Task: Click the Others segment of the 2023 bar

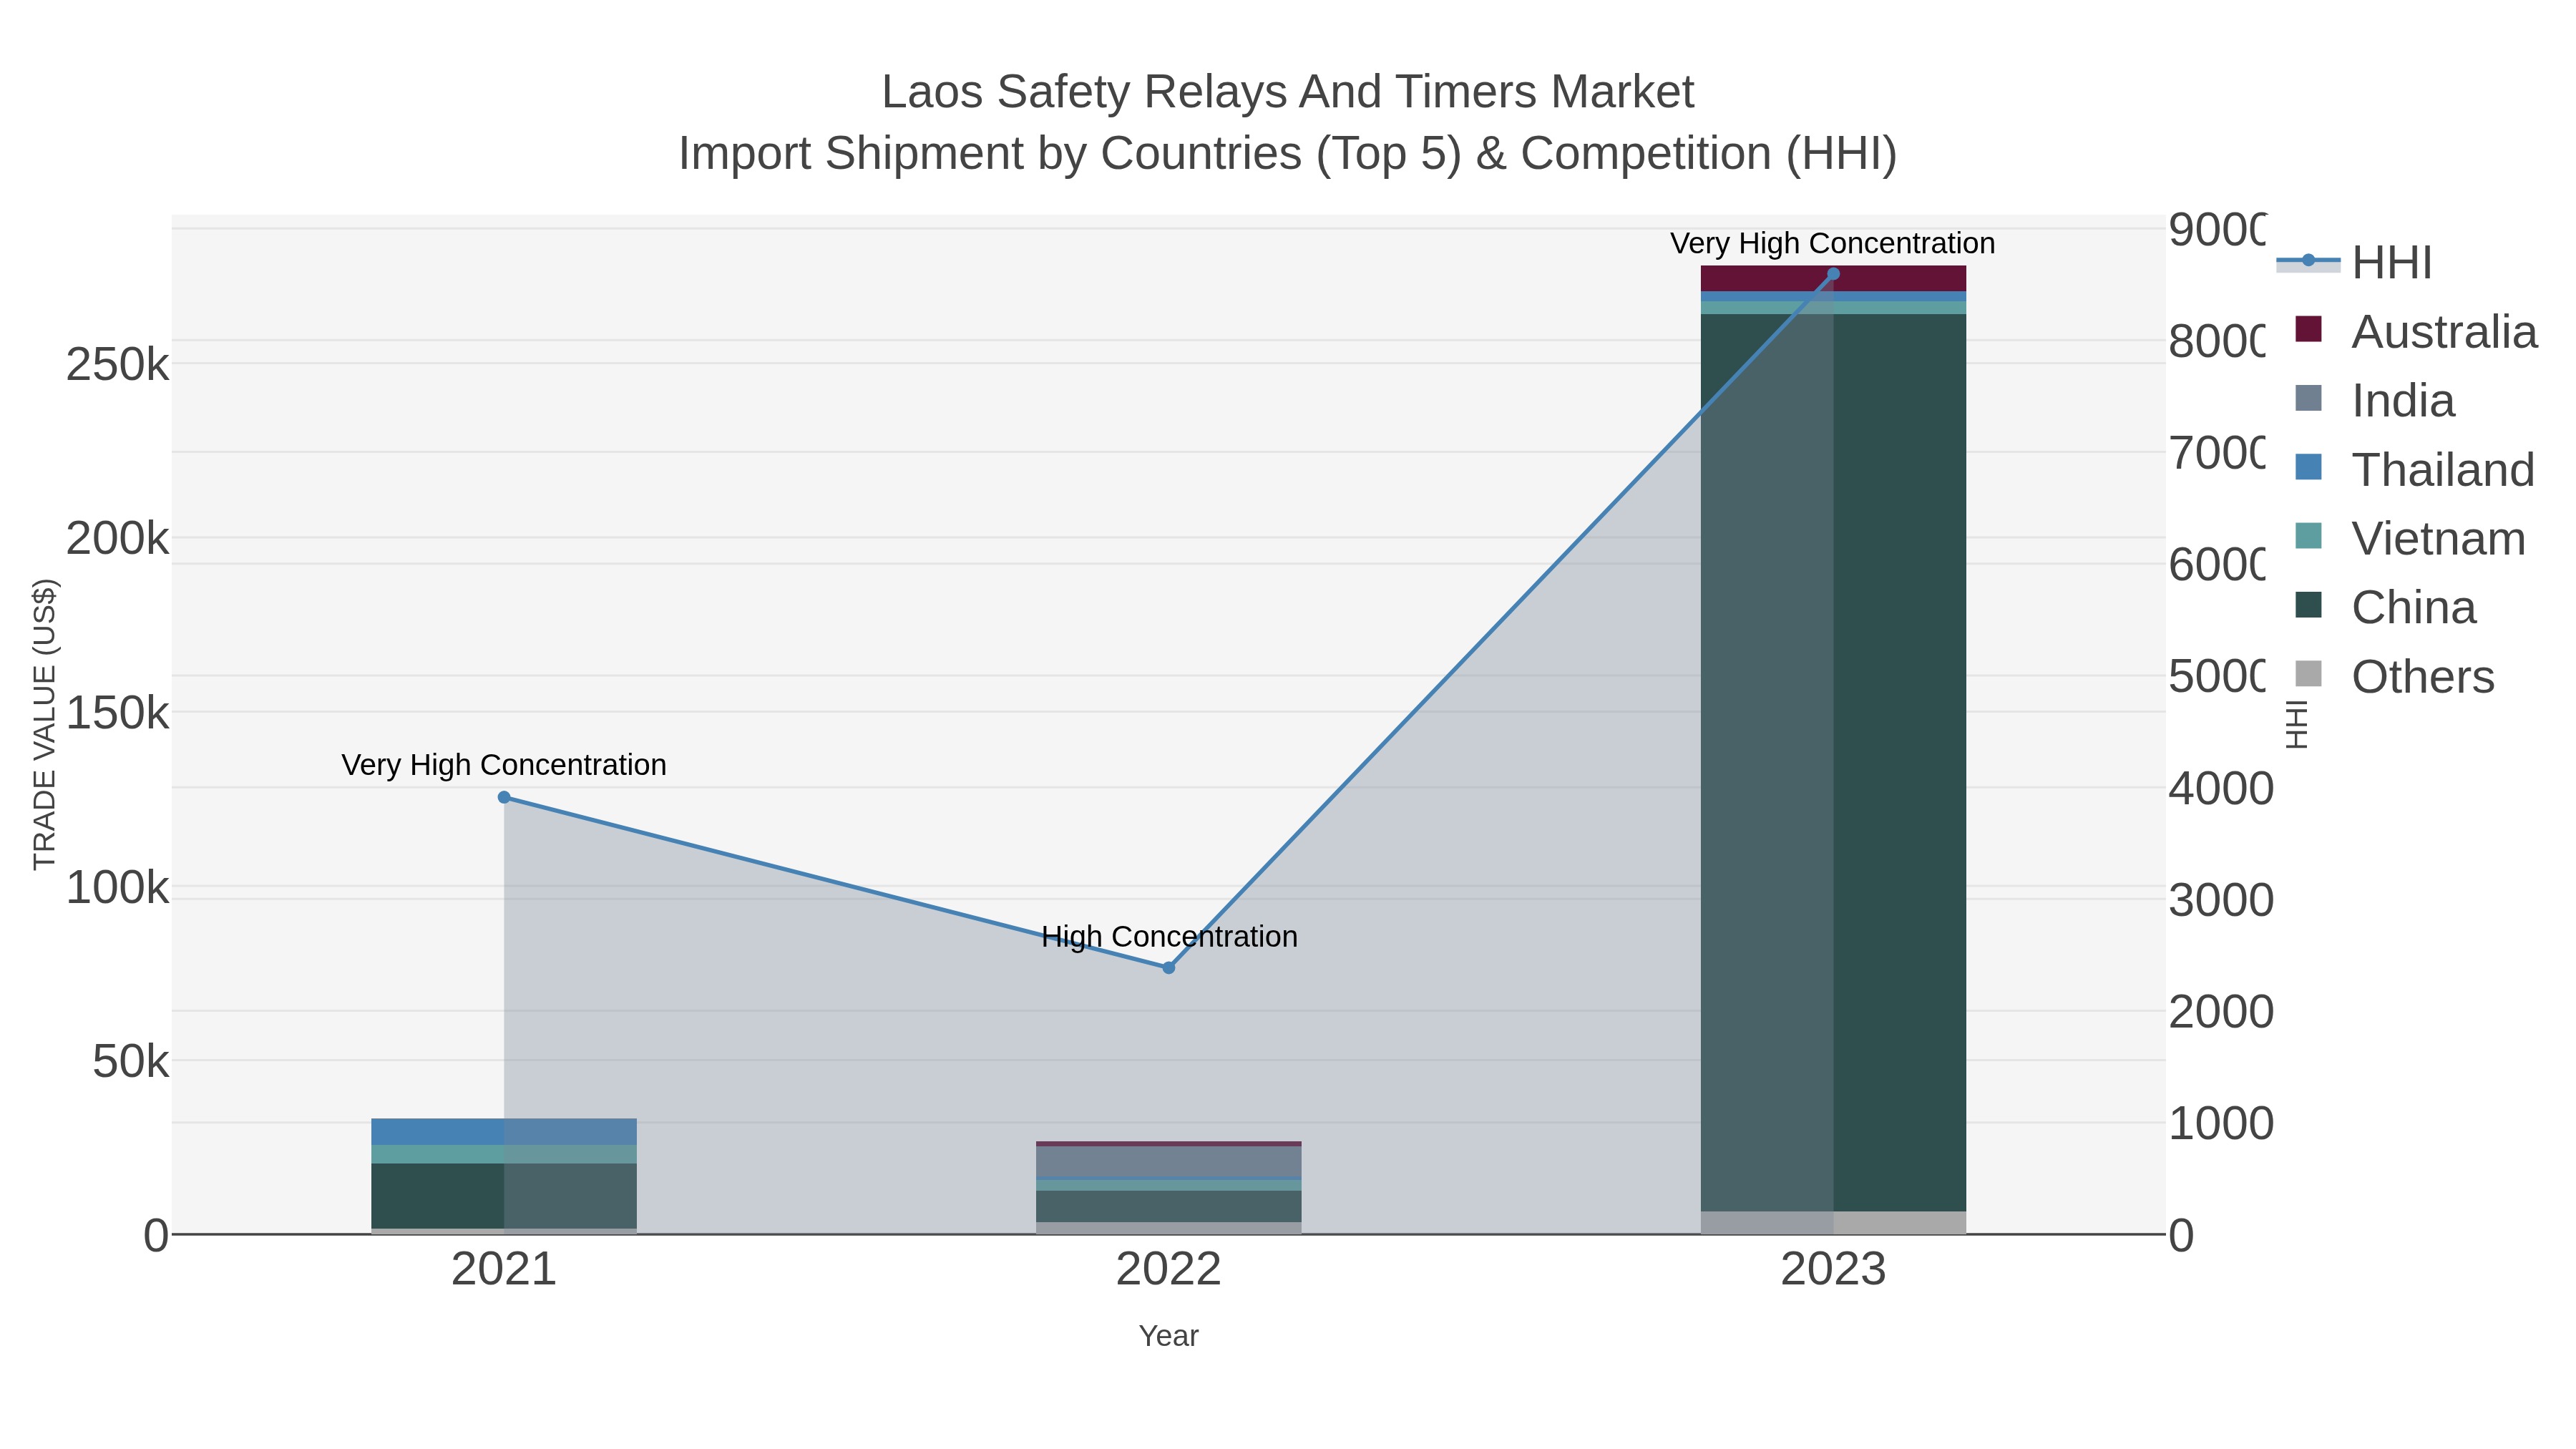Action: 1833,1223
